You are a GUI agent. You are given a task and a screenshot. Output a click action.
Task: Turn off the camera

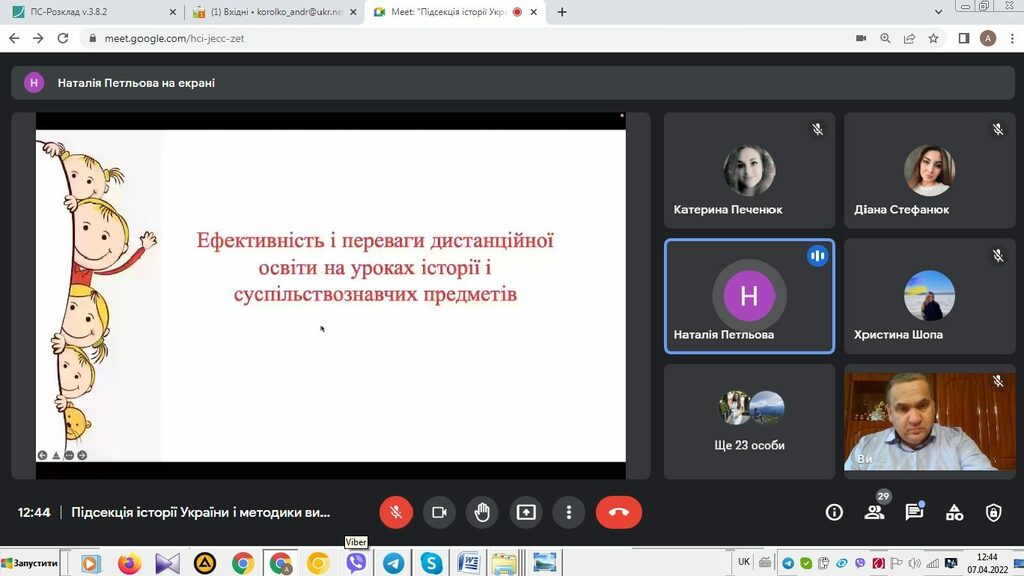[439, 512]
